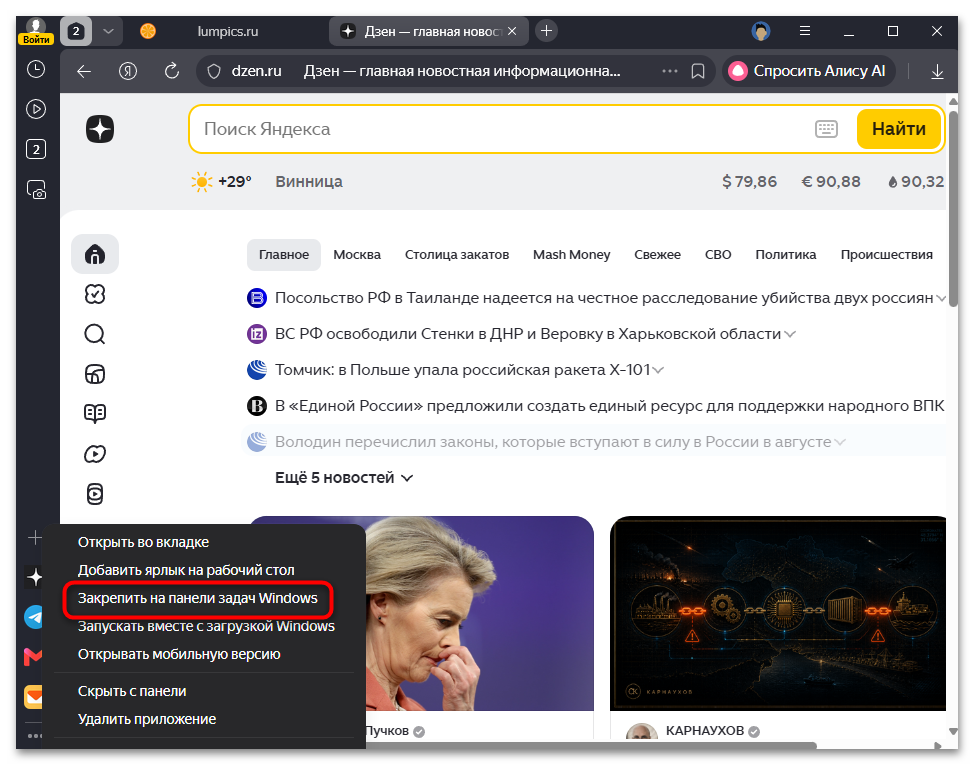Go back with the arrow button
974x765 pixels.
click(84, 71)
